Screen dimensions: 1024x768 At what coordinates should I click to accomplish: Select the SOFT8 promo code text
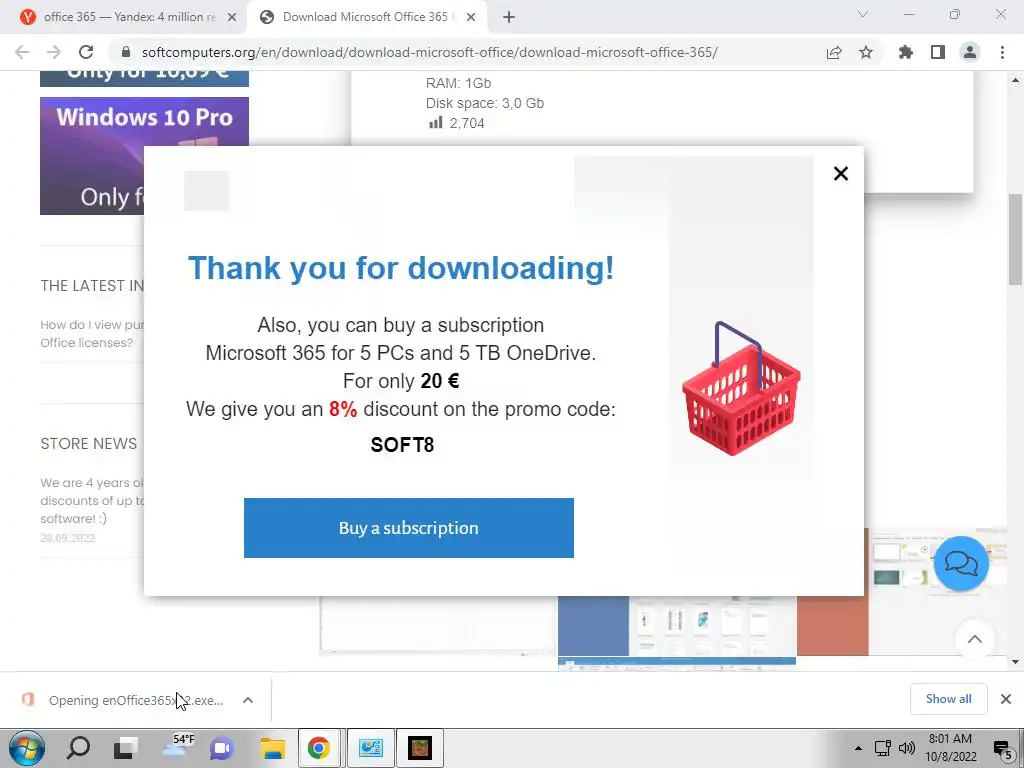(x=402, y=445)
